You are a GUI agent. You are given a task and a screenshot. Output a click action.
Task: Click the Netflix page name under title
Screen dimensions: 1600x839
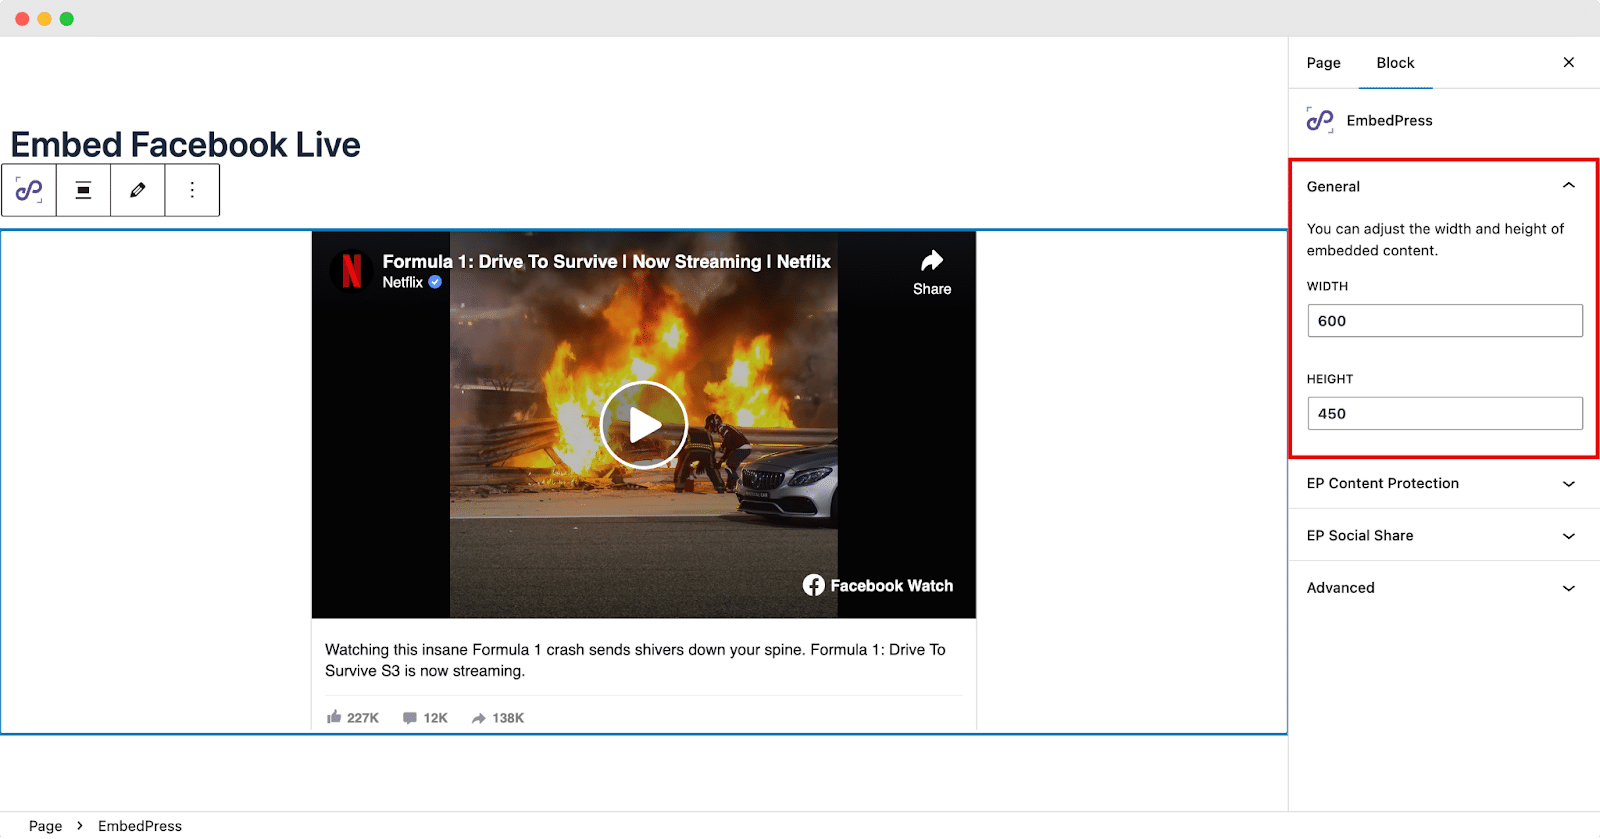(x=402, y=282)
